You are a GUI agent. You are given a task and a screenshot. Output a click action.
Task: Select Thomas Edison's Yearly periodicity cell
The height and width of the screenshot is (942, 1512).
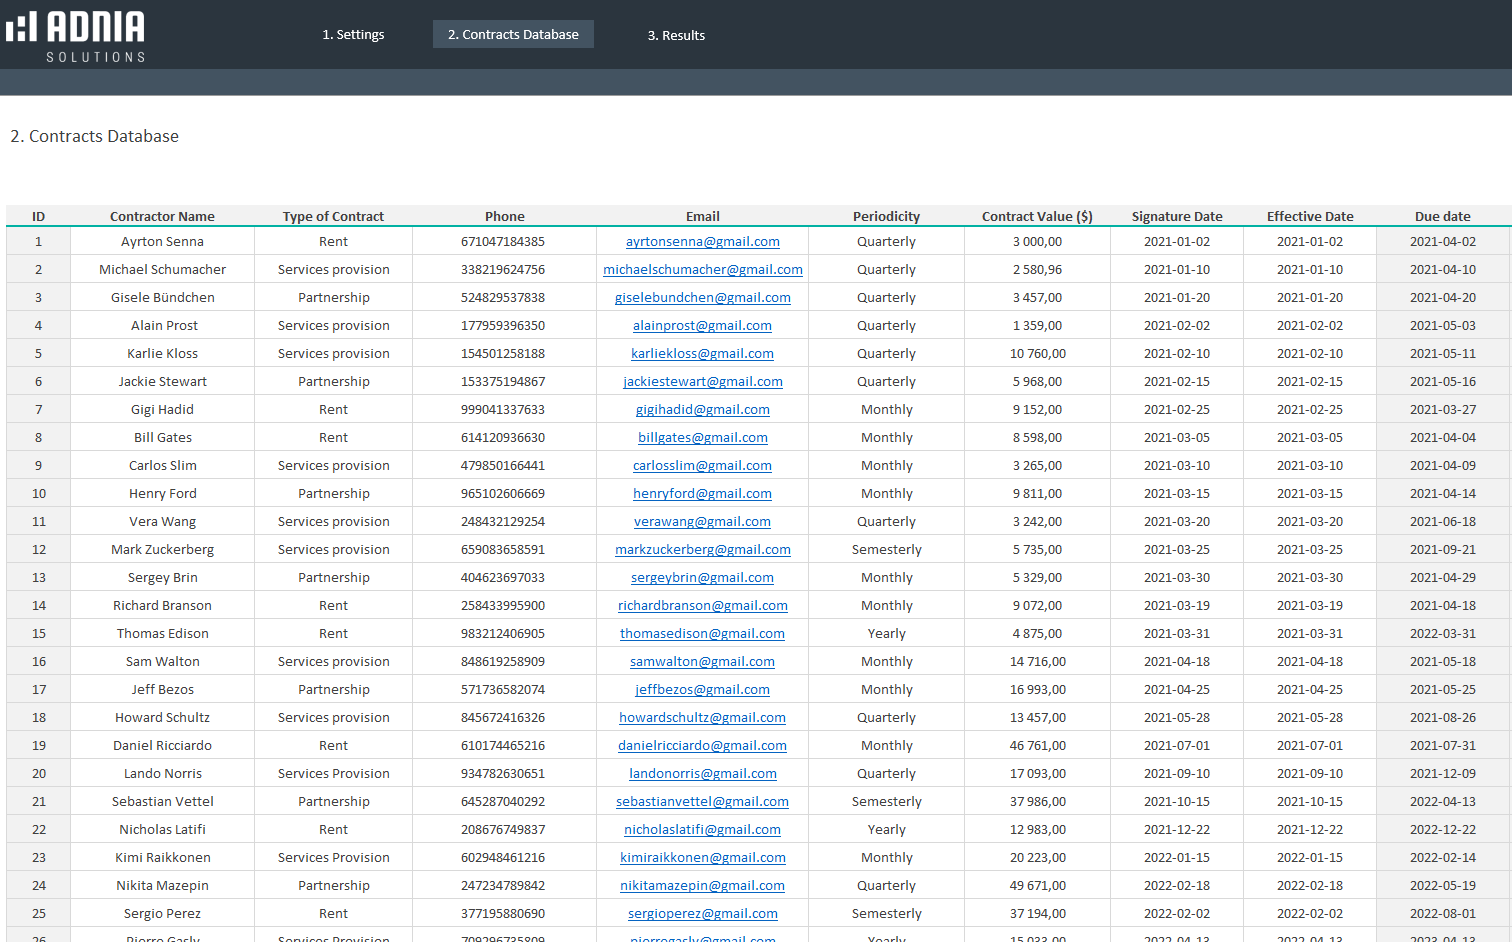pyautogui.click(x=886, y=634)
